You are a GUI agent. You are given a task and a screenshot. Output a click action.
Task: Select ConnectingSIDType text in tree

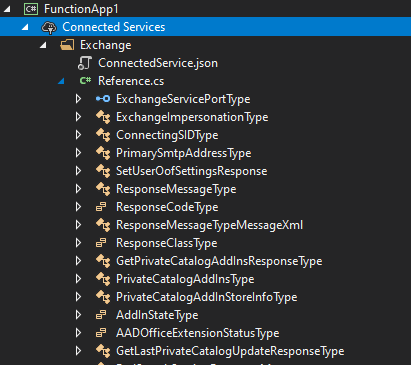[x=167, y=135]
